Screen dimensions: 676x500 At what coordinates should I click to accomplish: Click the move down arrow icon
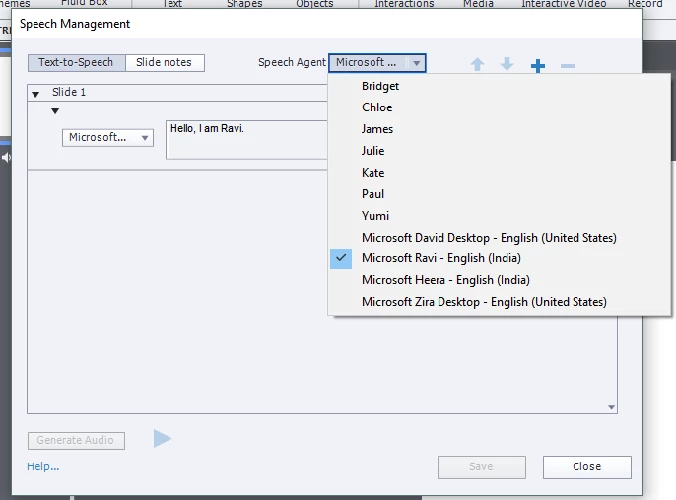click(x=507, y=64)
